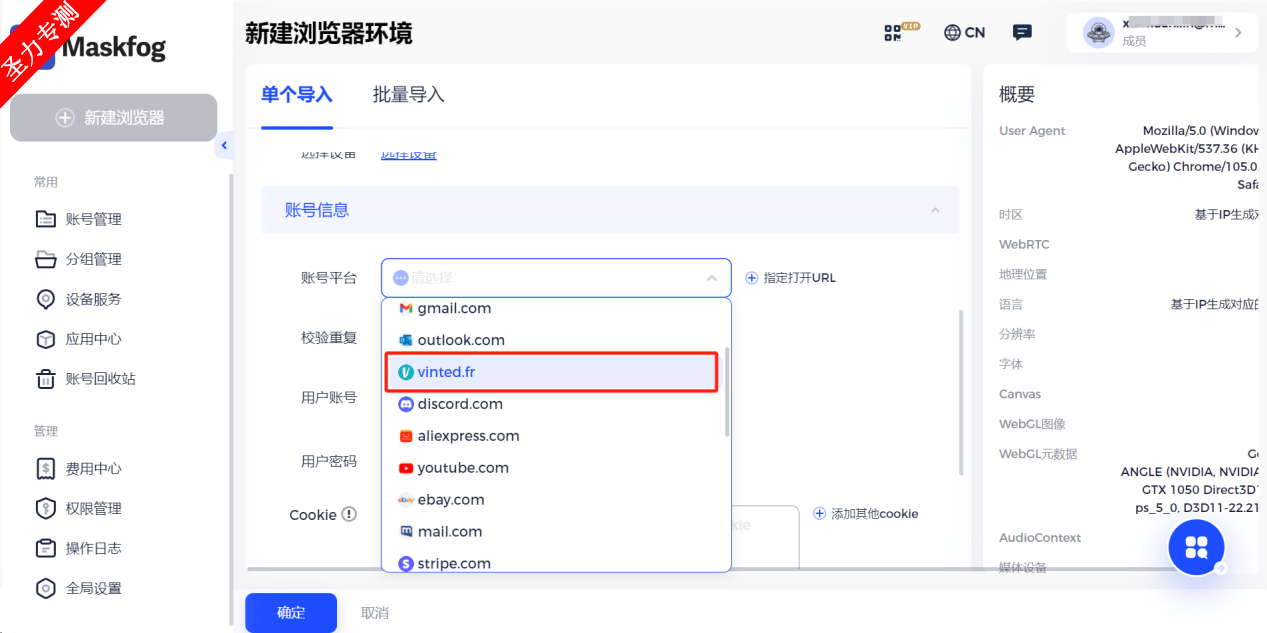Open 分组管理 in the sidebar
The width and height of the screenshot is (1267, 633).
click(79, 259)
